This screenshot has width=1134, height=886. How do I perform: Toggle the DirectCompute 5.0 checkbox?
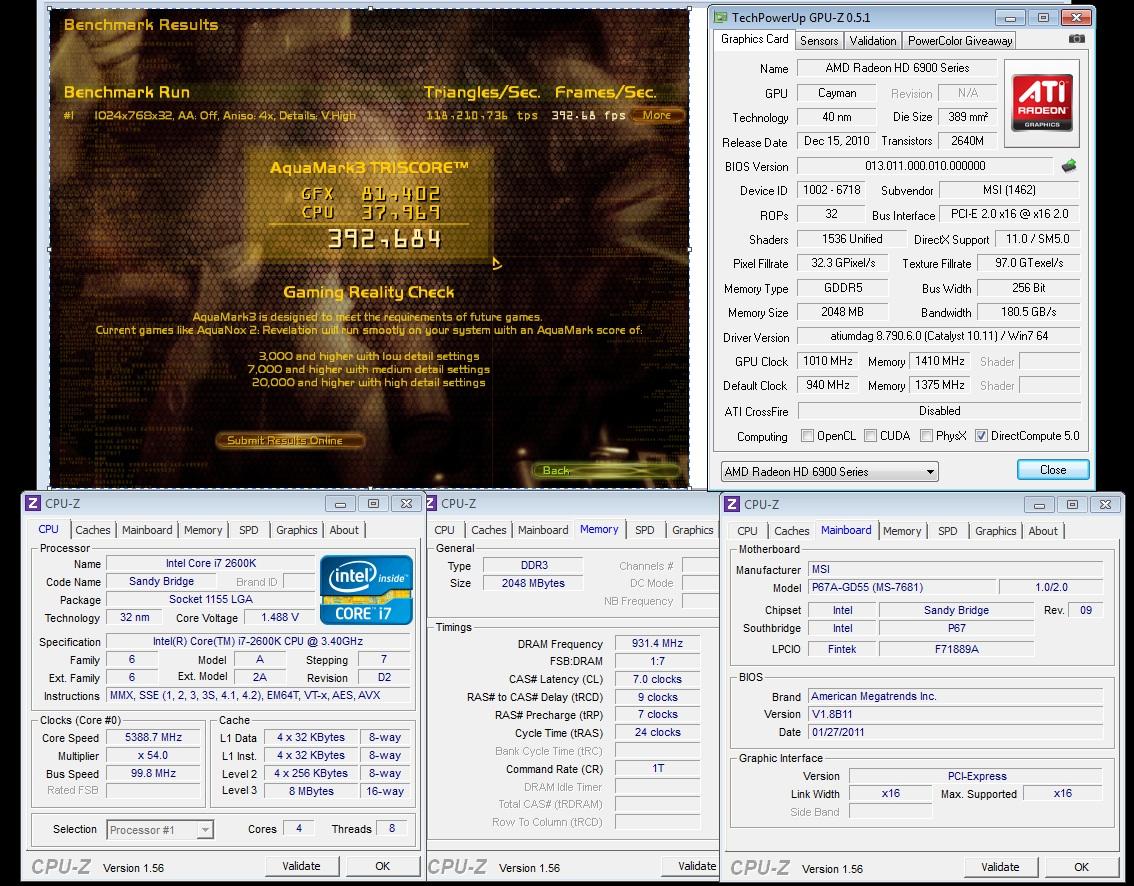coord(981,435)
